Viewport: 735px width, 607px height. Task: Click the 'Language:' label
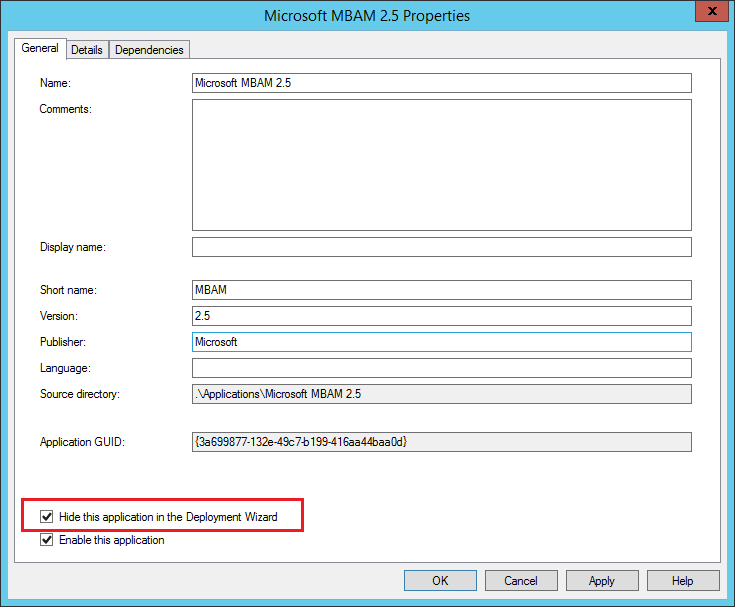coord(66,368)
